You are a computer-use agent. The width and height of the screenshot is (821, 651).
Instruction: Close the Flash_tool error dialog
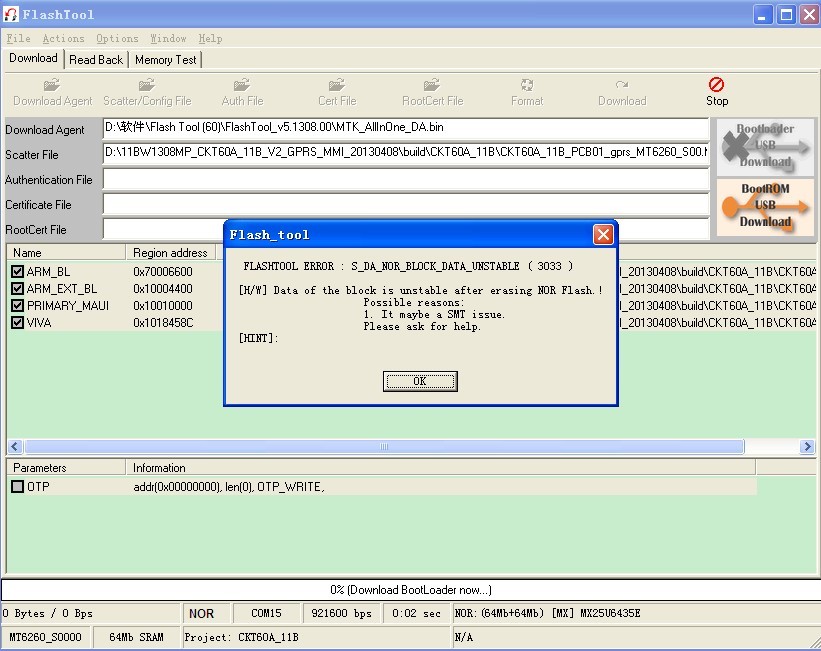tap(603, 234)
